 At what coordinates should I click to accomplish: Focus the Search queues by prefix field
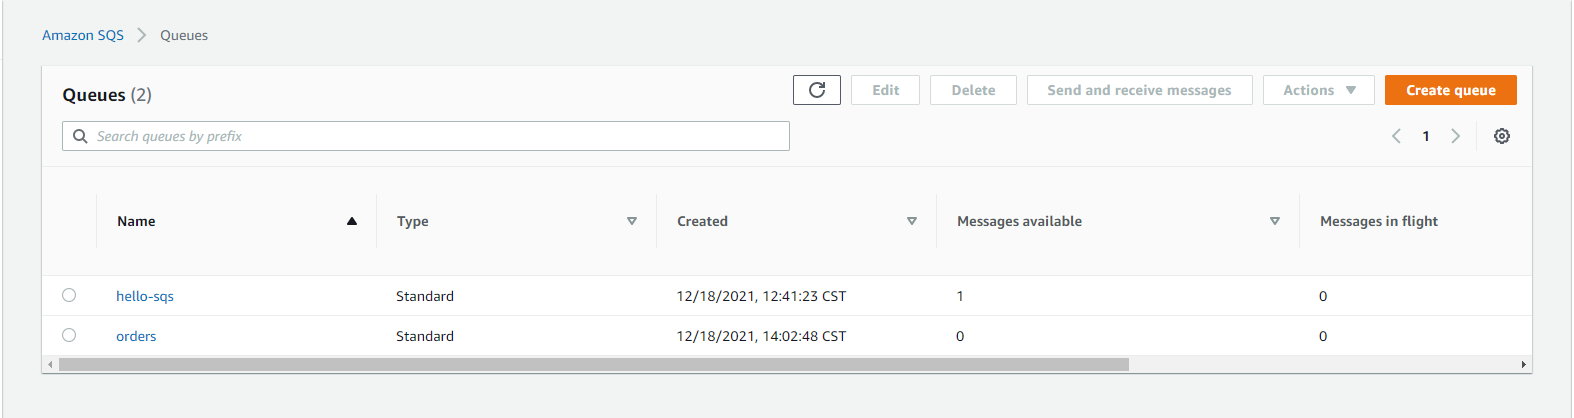(x=426, y=136)
